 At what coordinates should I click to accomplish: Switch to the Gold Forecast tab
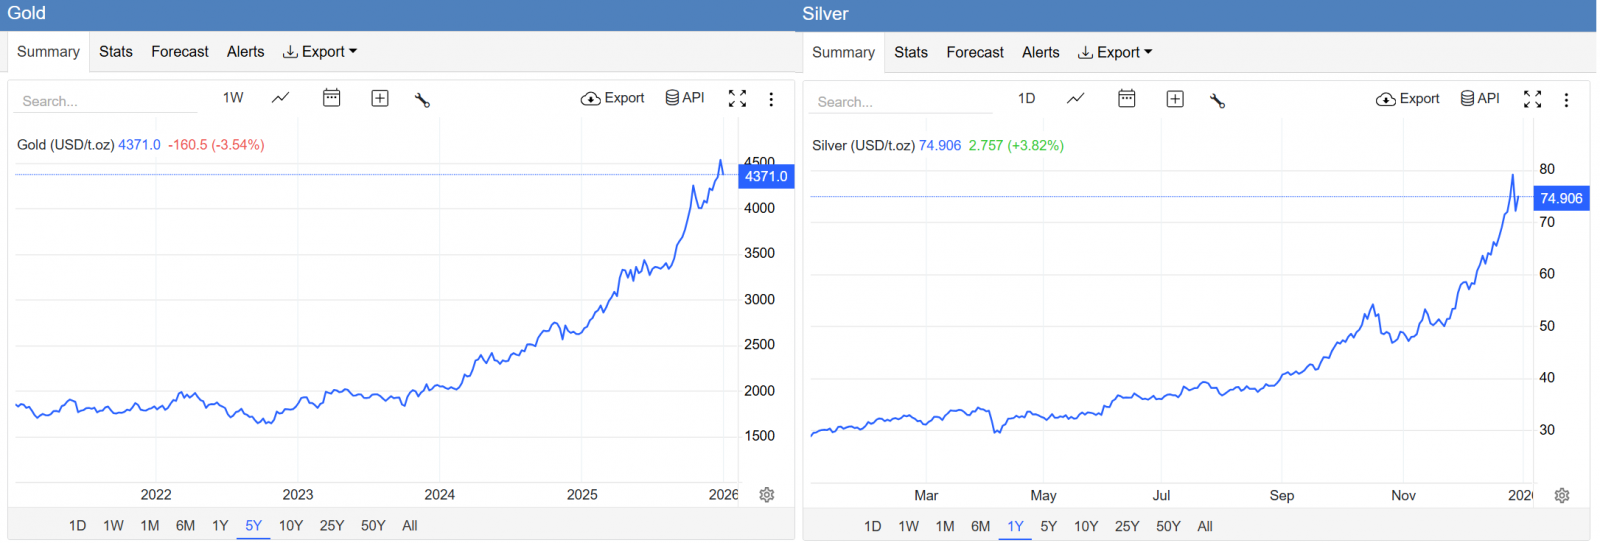[x=180, y=52]
